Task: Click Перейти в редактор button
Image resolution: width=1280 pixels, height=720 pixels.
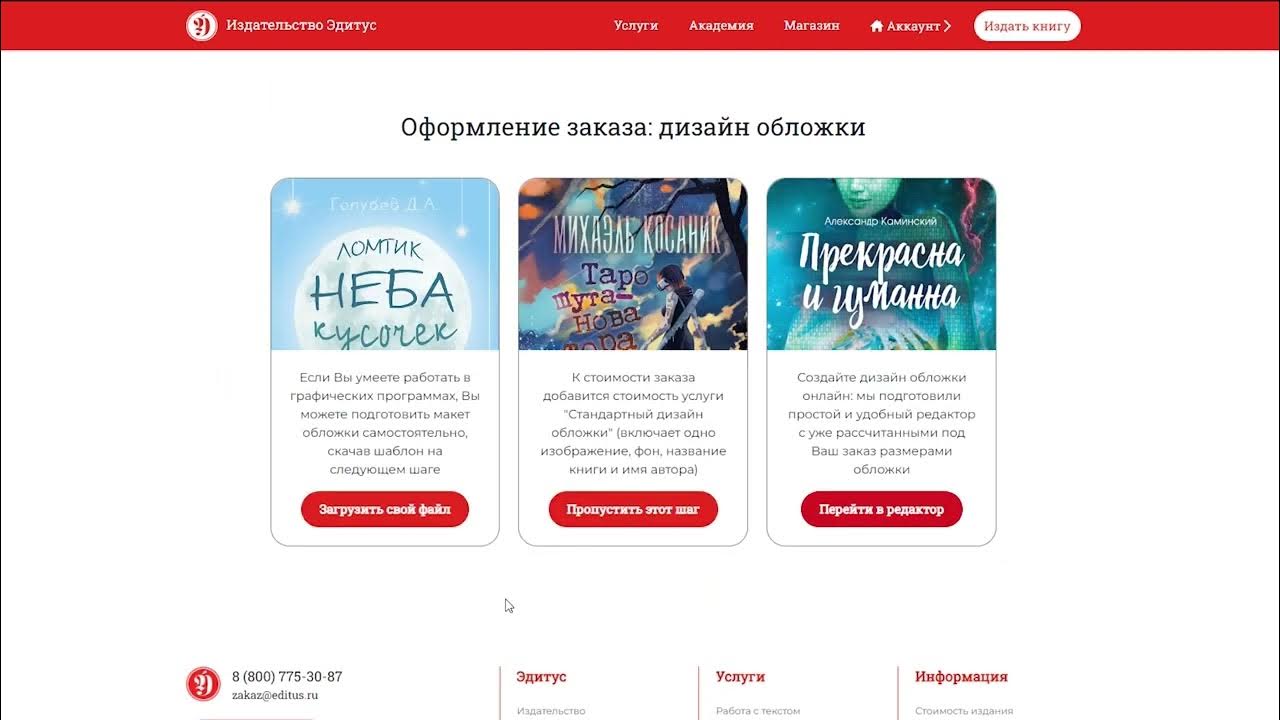Action: (881, 509)
